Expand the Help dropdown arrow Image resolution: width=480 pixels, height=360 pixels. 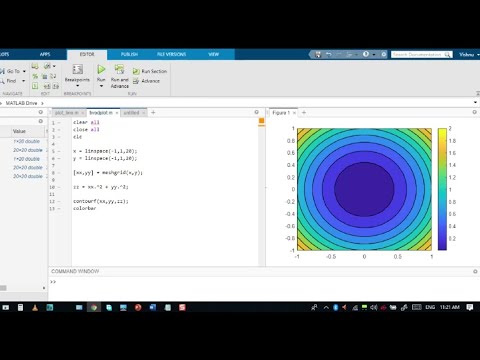(x=374, y=54)
